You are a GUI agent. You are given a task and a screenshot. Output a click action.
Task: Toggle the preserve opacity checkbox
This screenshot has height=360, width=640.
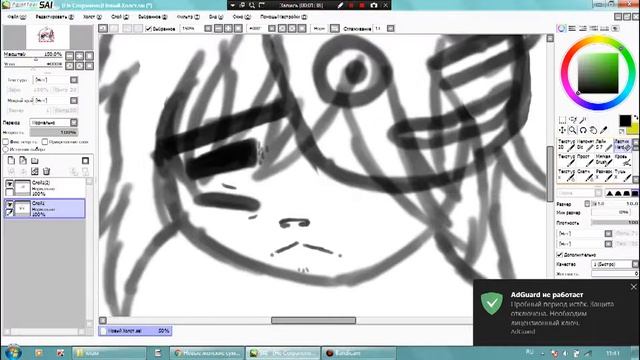click(6, 142)
